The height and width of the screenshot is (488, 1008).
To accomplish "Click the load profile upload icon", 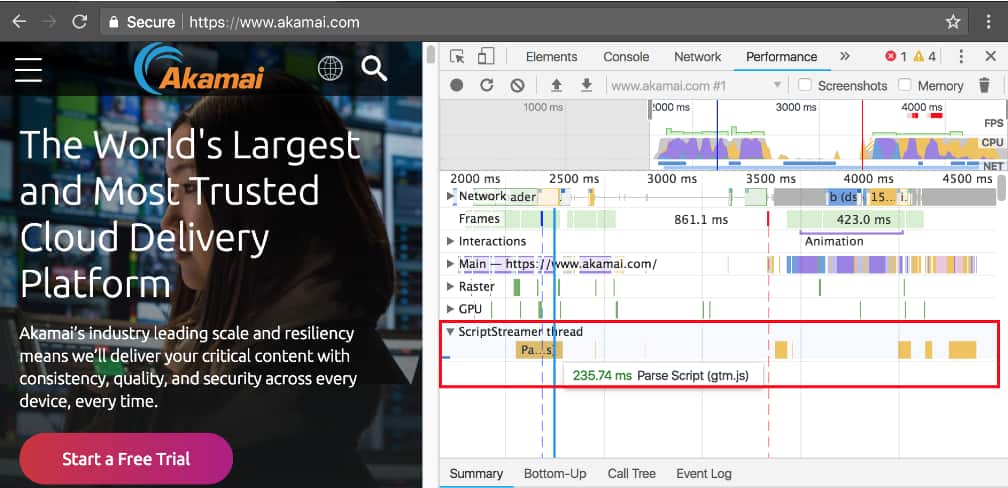I will coord(557,86).
